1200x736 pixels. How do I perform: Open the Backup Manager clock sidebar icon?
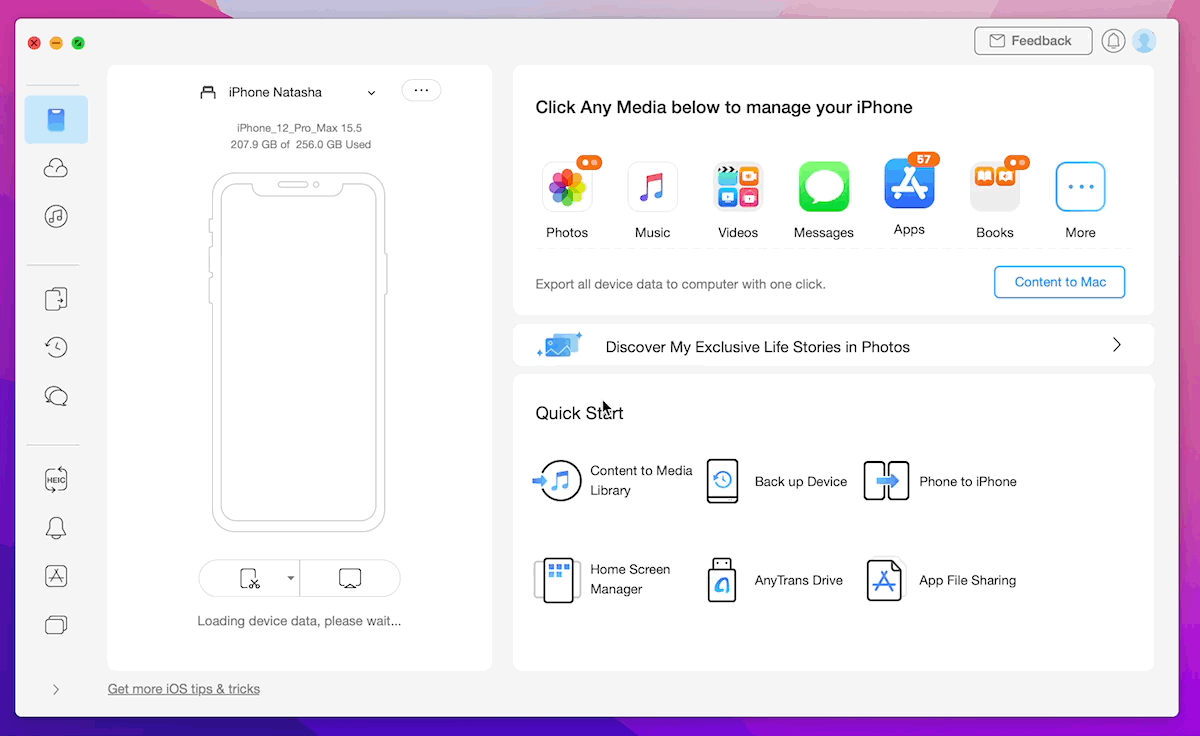point(56,347)
